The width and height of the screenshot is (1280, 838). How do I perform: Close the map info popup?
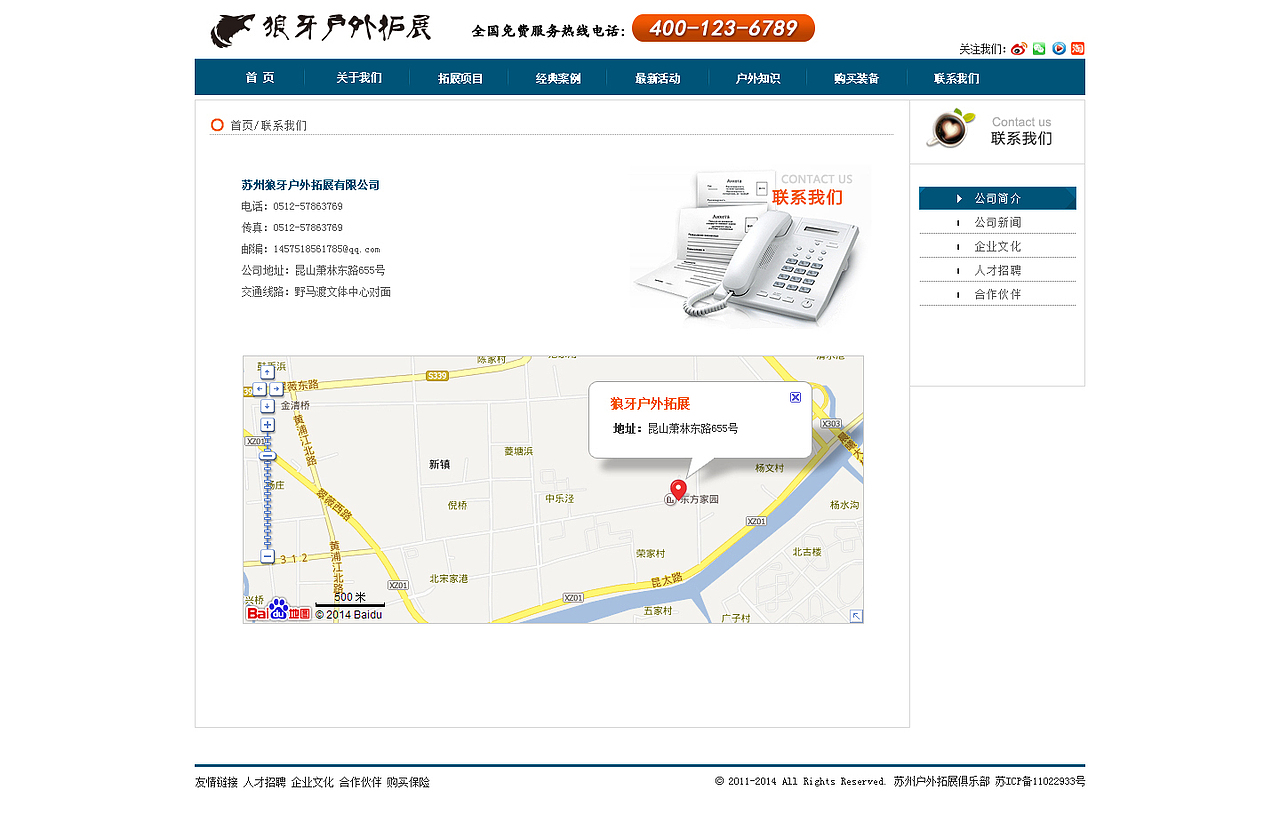tap(796, 397)
